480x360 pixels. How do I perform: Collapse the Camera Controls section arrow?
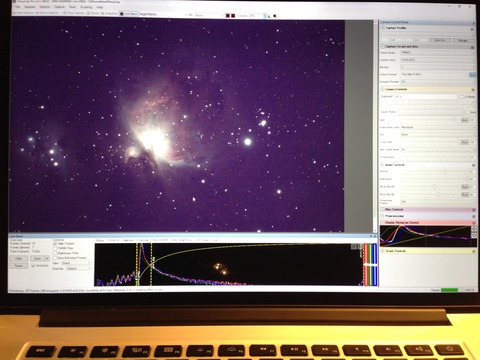tap(383, 89)
